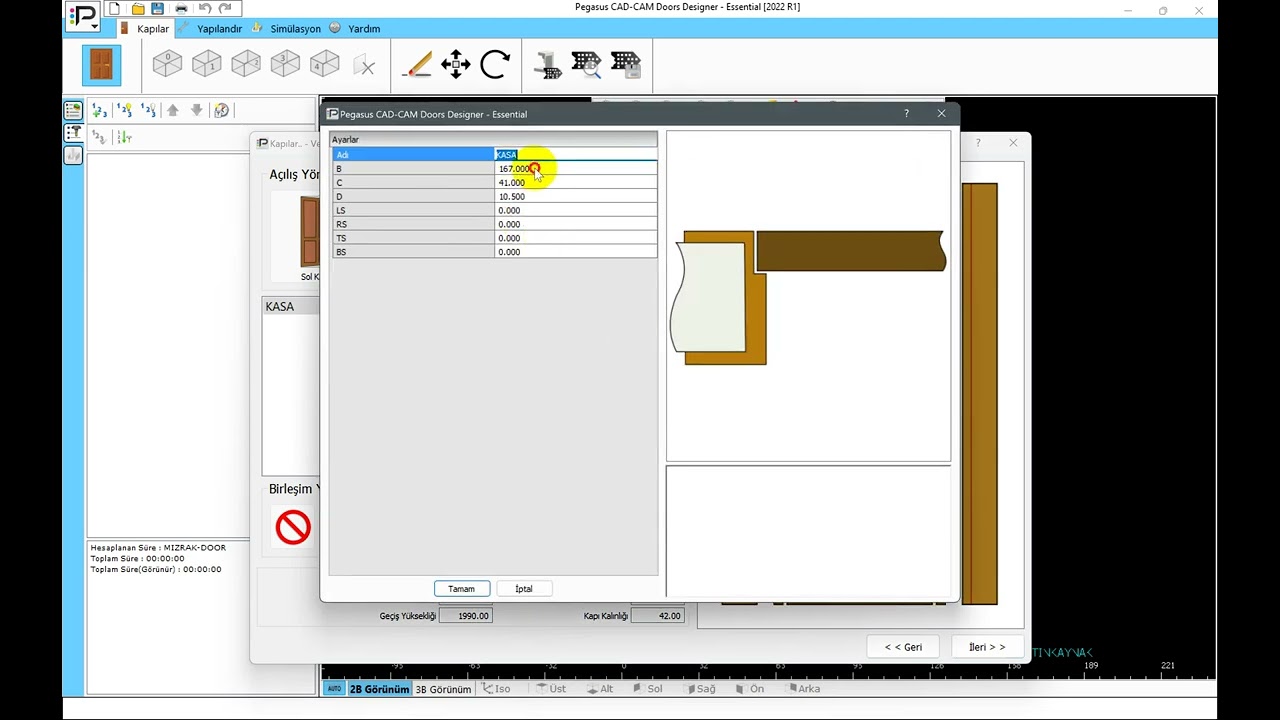1280x720 pixels.
Task: Select the cube icon numbered 4
Action: pyautogui.click(x=324, y=64)
